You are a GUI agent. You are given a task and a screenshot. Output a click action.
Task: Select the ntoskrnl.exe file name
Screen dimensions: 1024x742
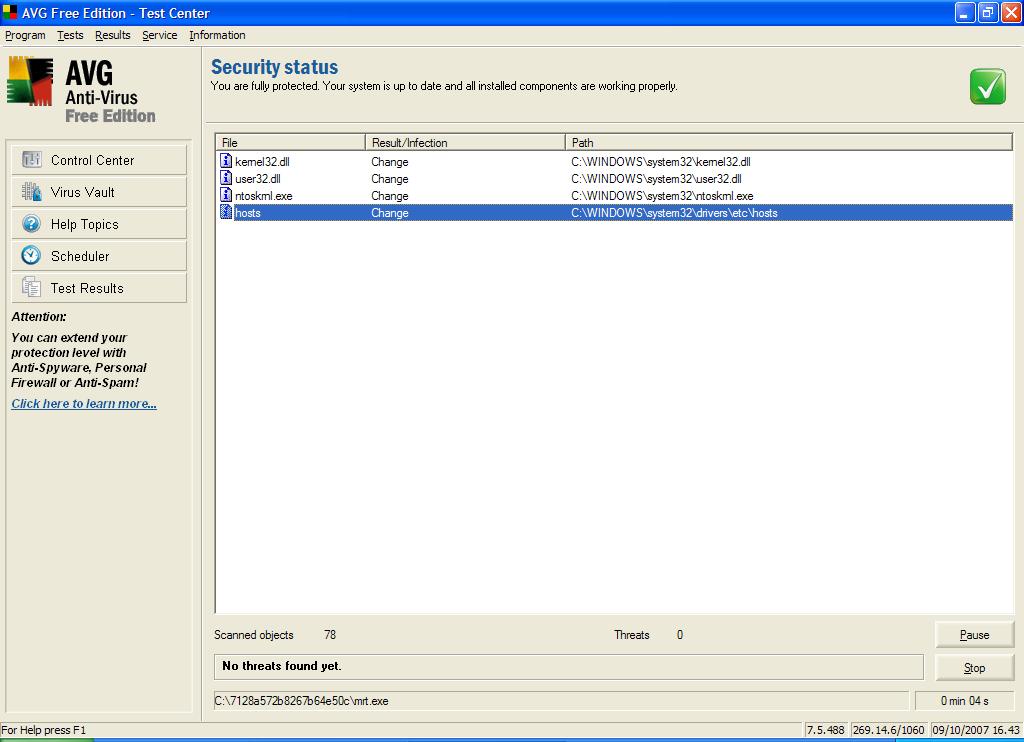click(x=263, y=196)
